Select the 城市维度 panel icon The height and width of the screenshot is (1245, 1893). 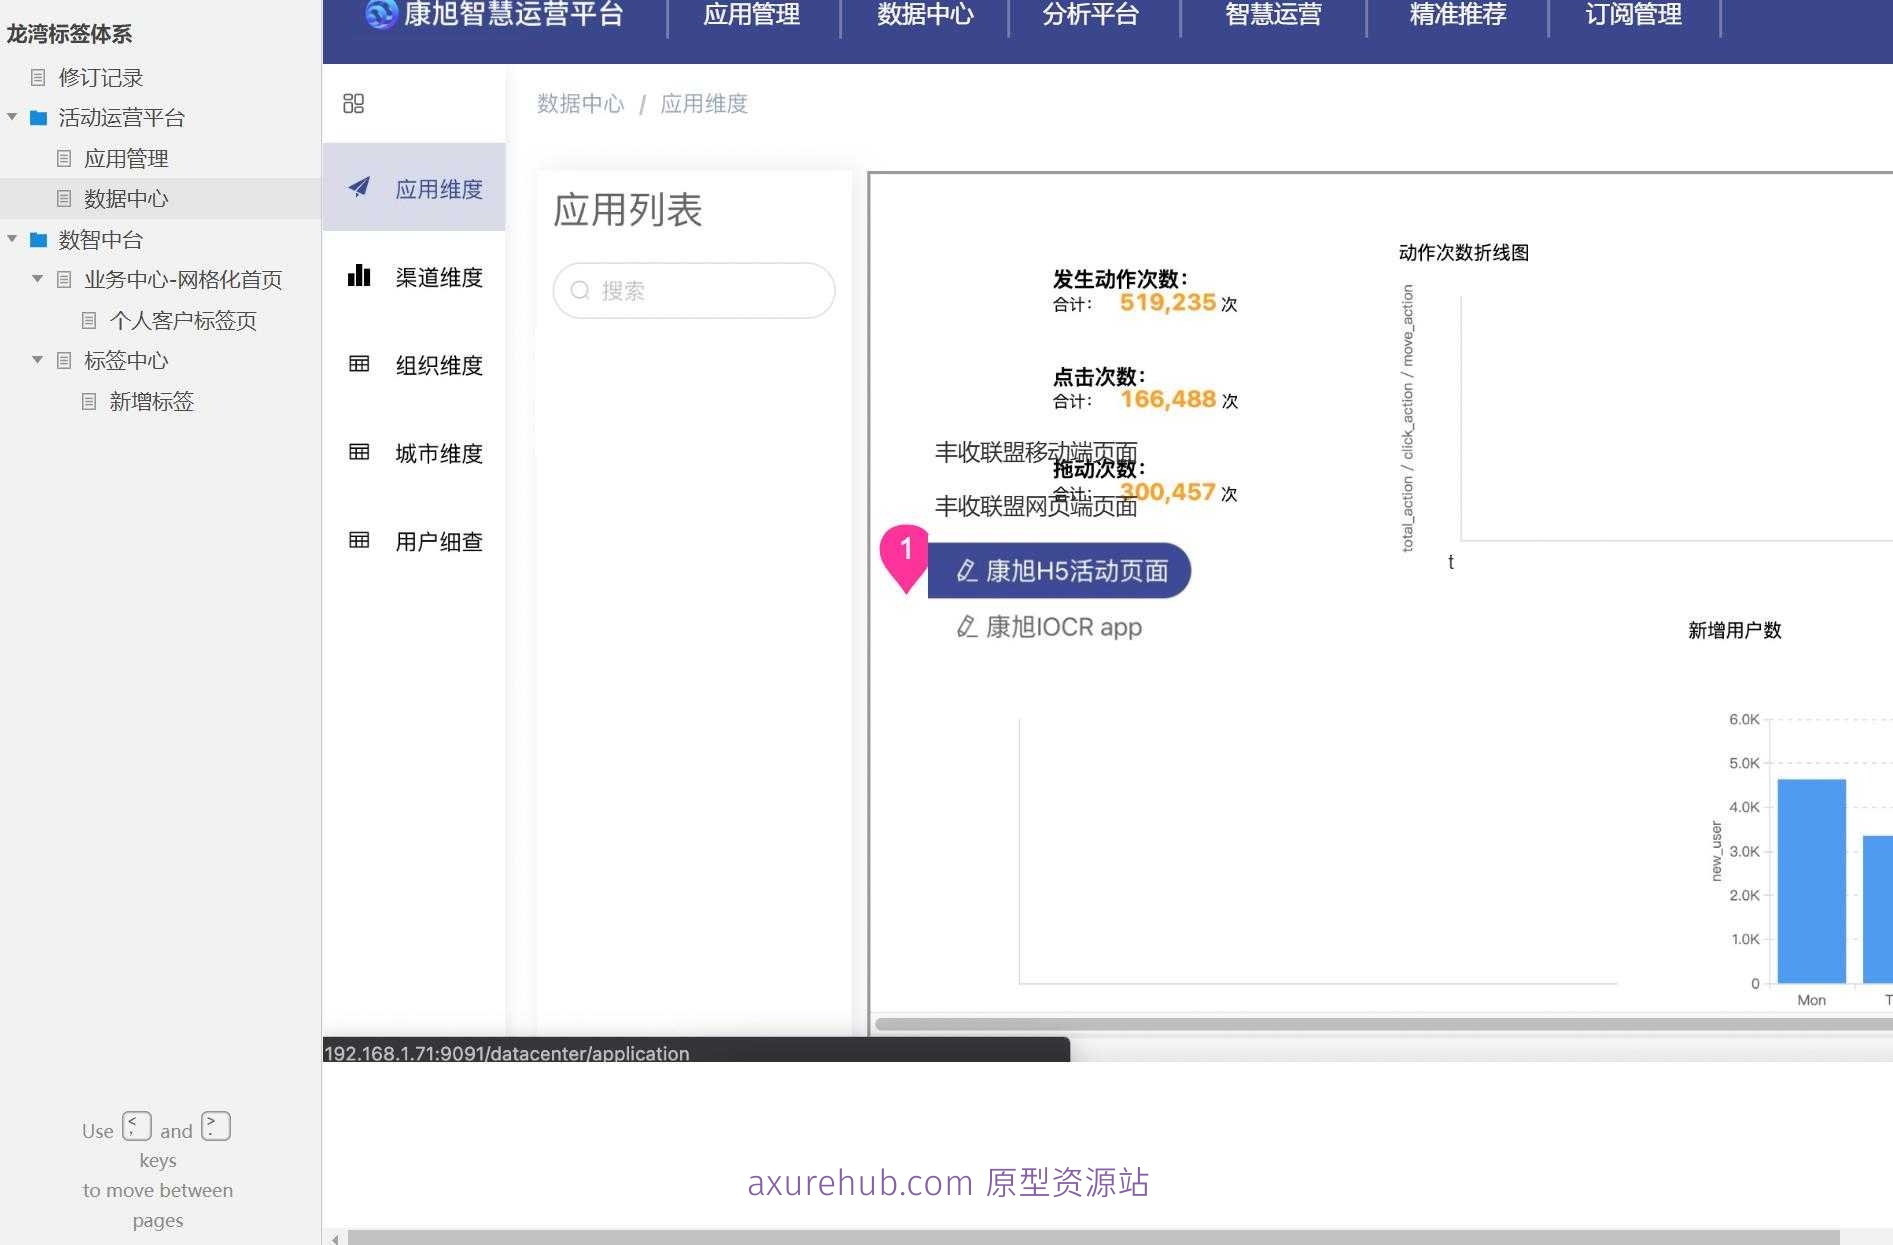click(x=358, y=452)
